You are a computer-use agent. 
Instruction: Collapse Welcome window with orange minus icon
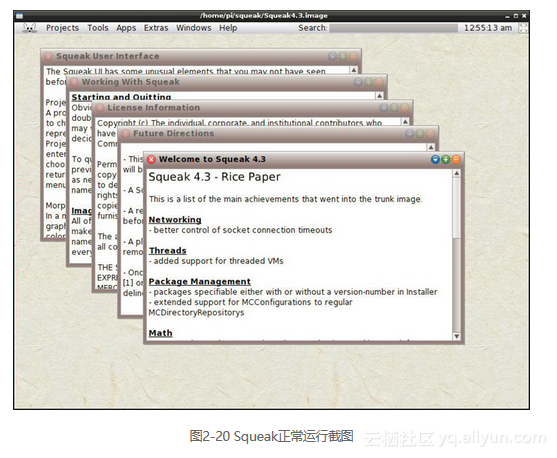(x=456, y=160)
